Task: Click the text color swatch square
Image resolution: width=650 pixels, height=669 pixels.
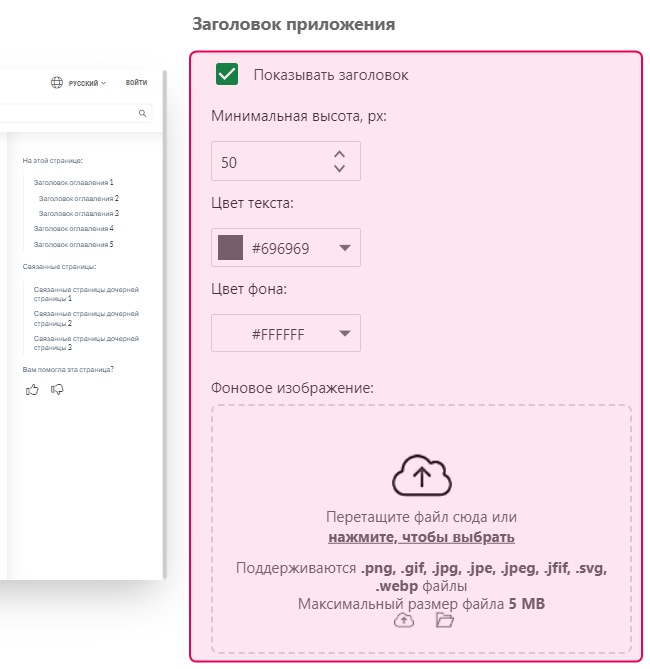Action: 231,248
